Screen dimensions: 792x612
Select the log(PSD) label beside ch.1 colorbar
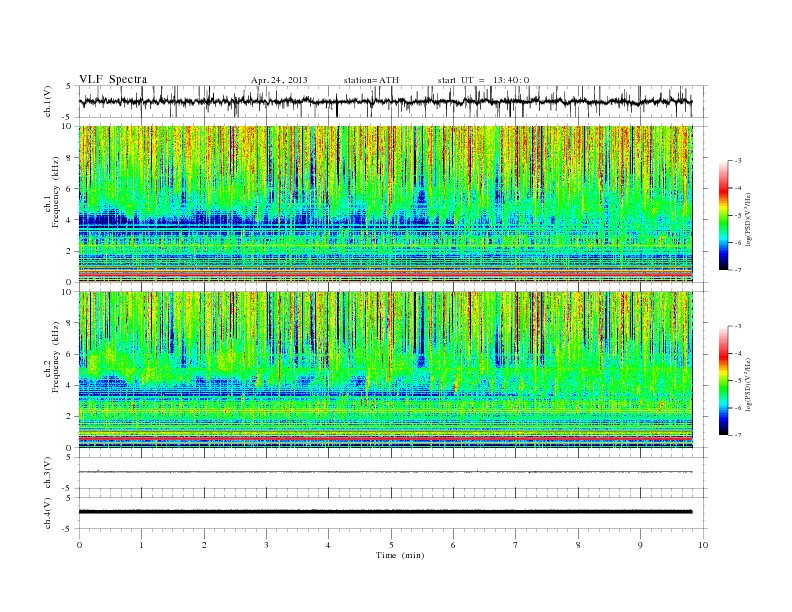coord(748,218)
